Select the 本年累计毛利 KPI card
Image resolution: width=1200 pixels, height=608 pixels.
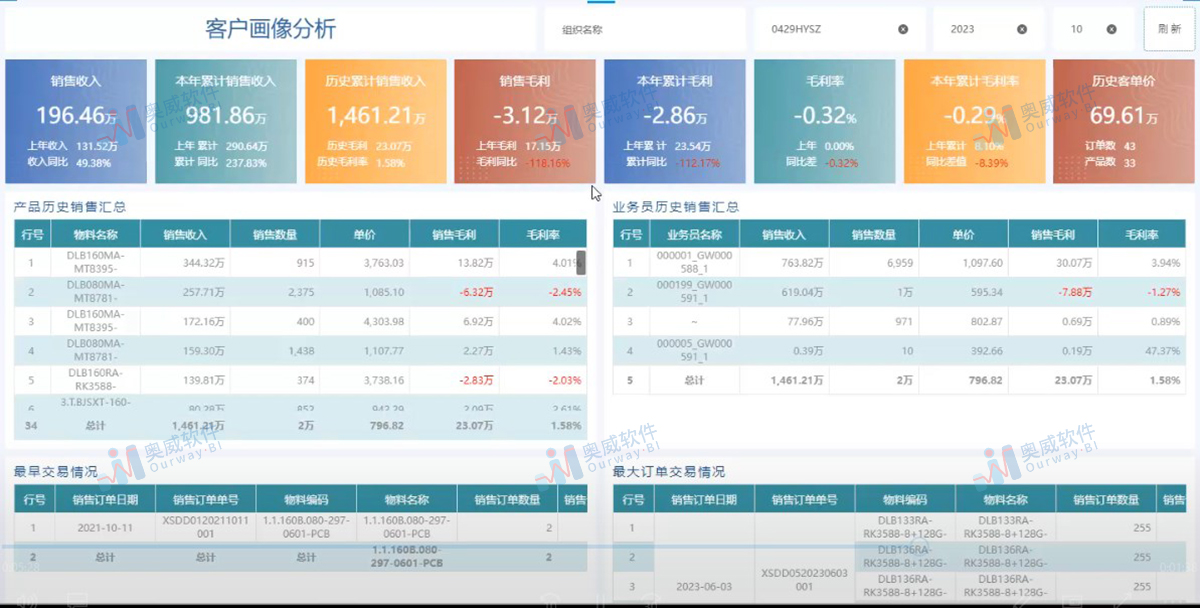tap(674, 122)
